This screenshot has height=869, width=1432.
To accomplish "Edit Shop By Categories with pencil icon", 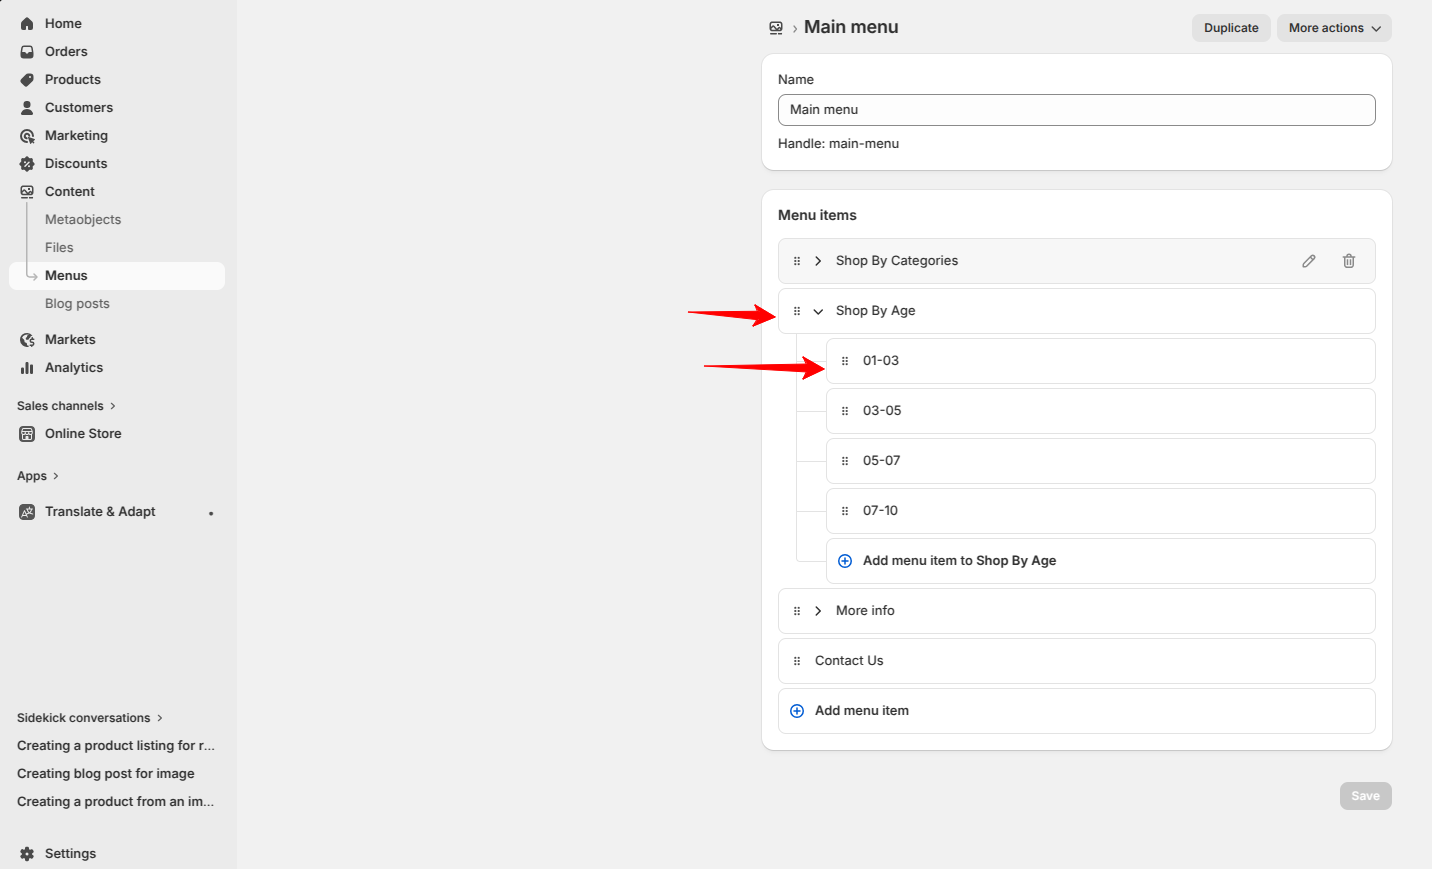I will tap(1309, 261).
